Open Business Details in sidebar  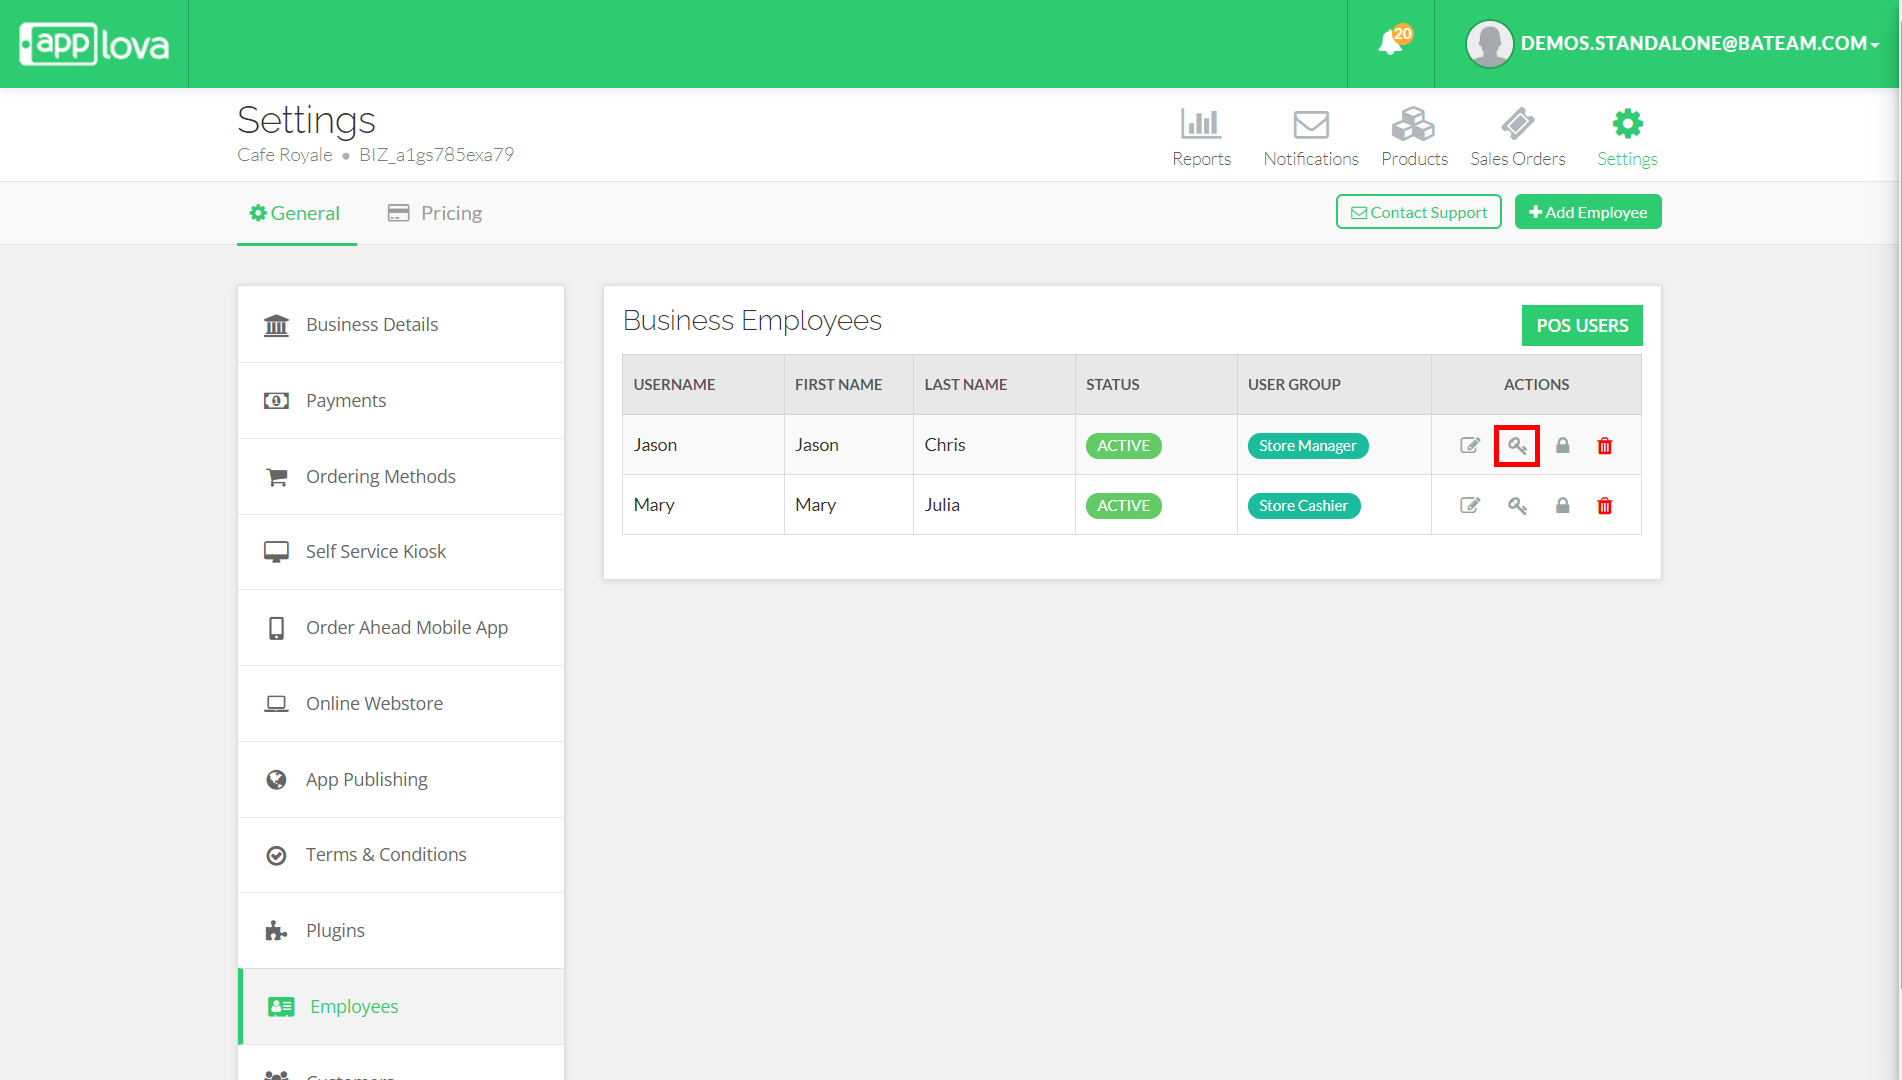[372, 325]
